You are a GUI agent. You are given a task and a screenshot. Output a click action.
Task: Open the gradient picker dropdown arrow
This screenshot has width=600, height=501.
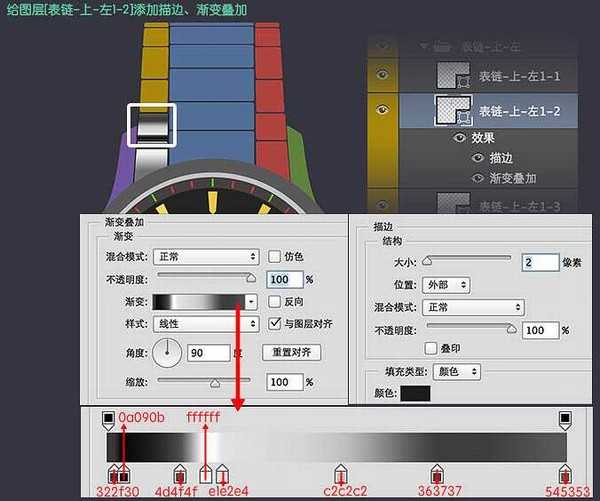click(251, 301)
